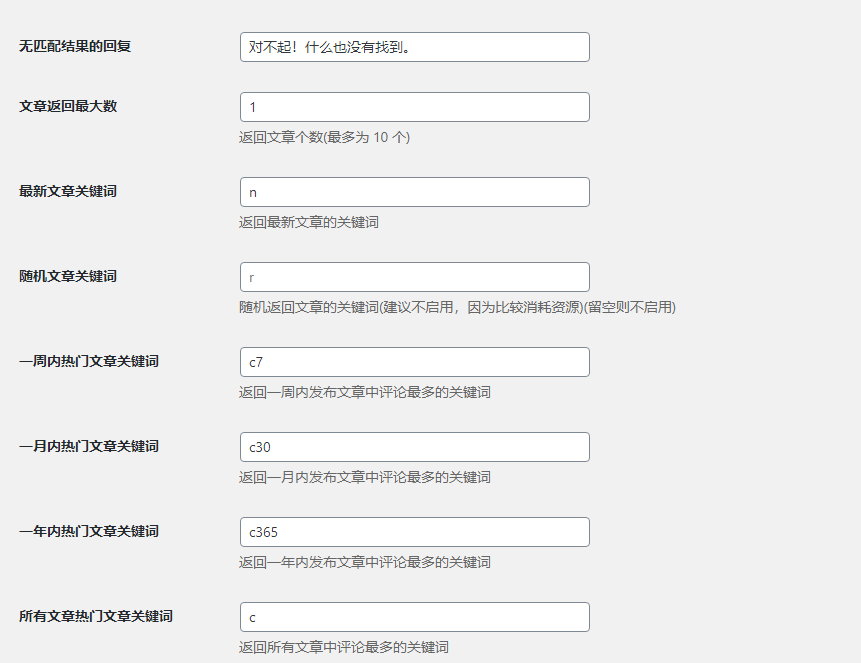861x663 pixels.
Task: Click the '返回文章个数(最多为 10 个)' description
Action: pyautogui.click(x=324, y=137)
